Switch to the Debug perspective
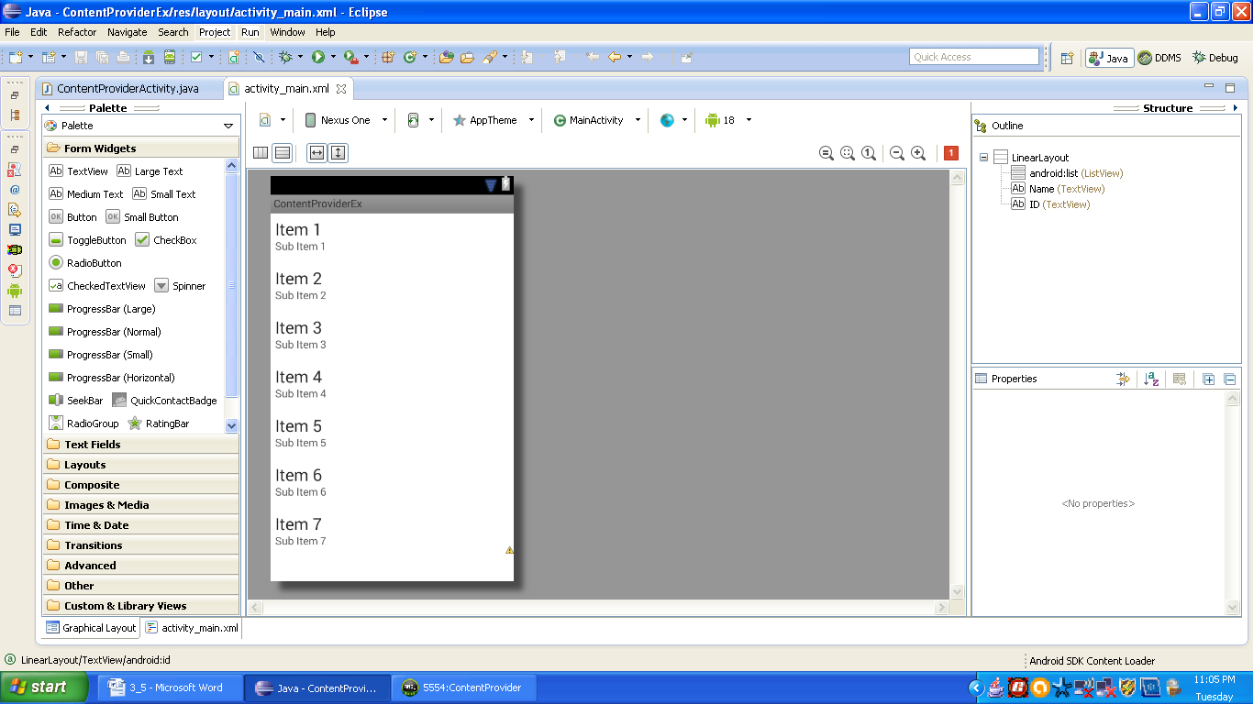 1215,58
